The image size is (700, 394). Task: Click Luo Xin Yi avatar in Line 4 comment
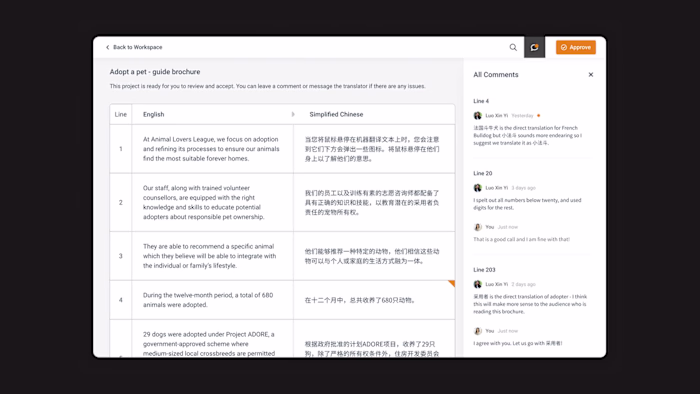click(477, 116)
